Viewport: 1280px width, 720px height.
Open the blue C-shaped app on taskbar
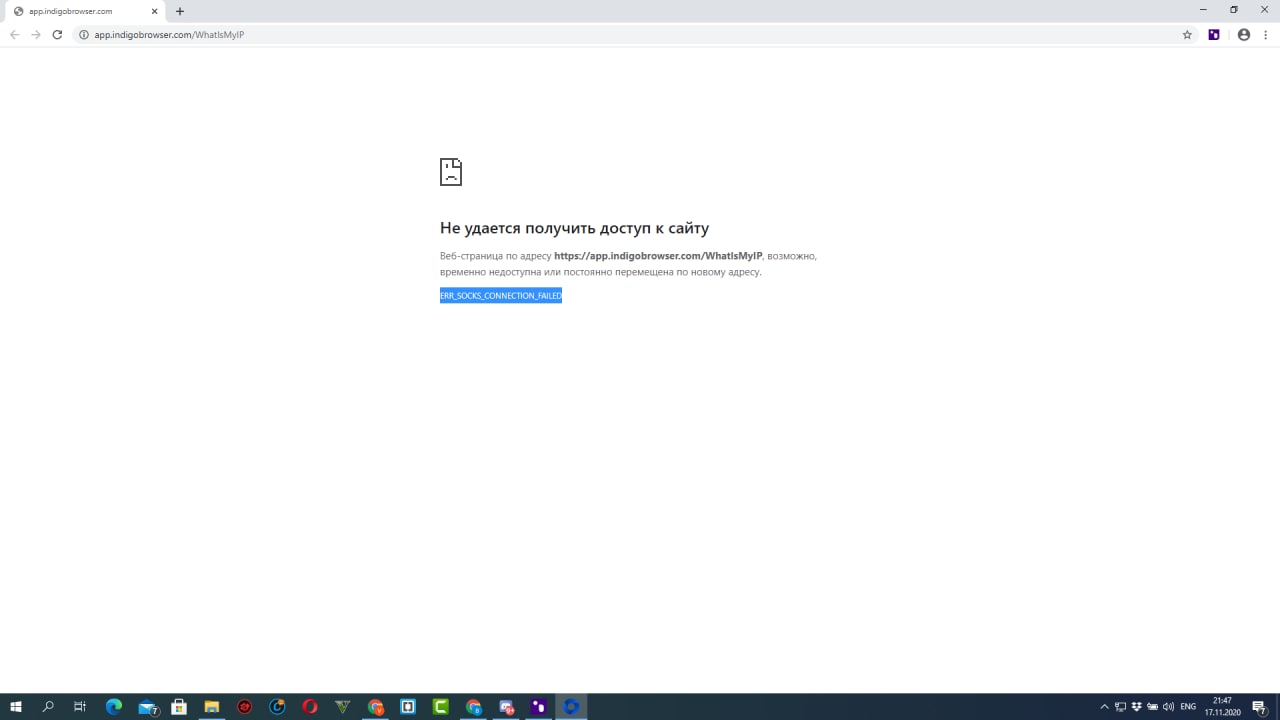click(277, 707)
